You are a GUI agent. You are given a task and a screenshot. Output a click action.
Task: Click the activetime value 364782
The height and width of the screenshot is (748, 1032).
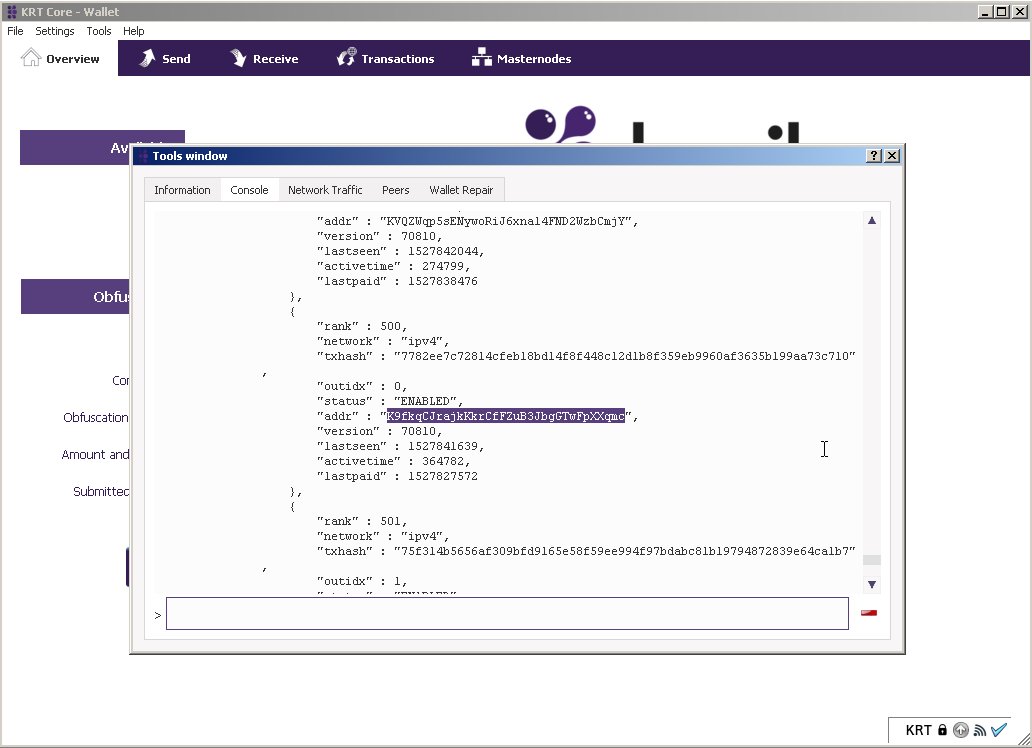click(x=443, y=462)
